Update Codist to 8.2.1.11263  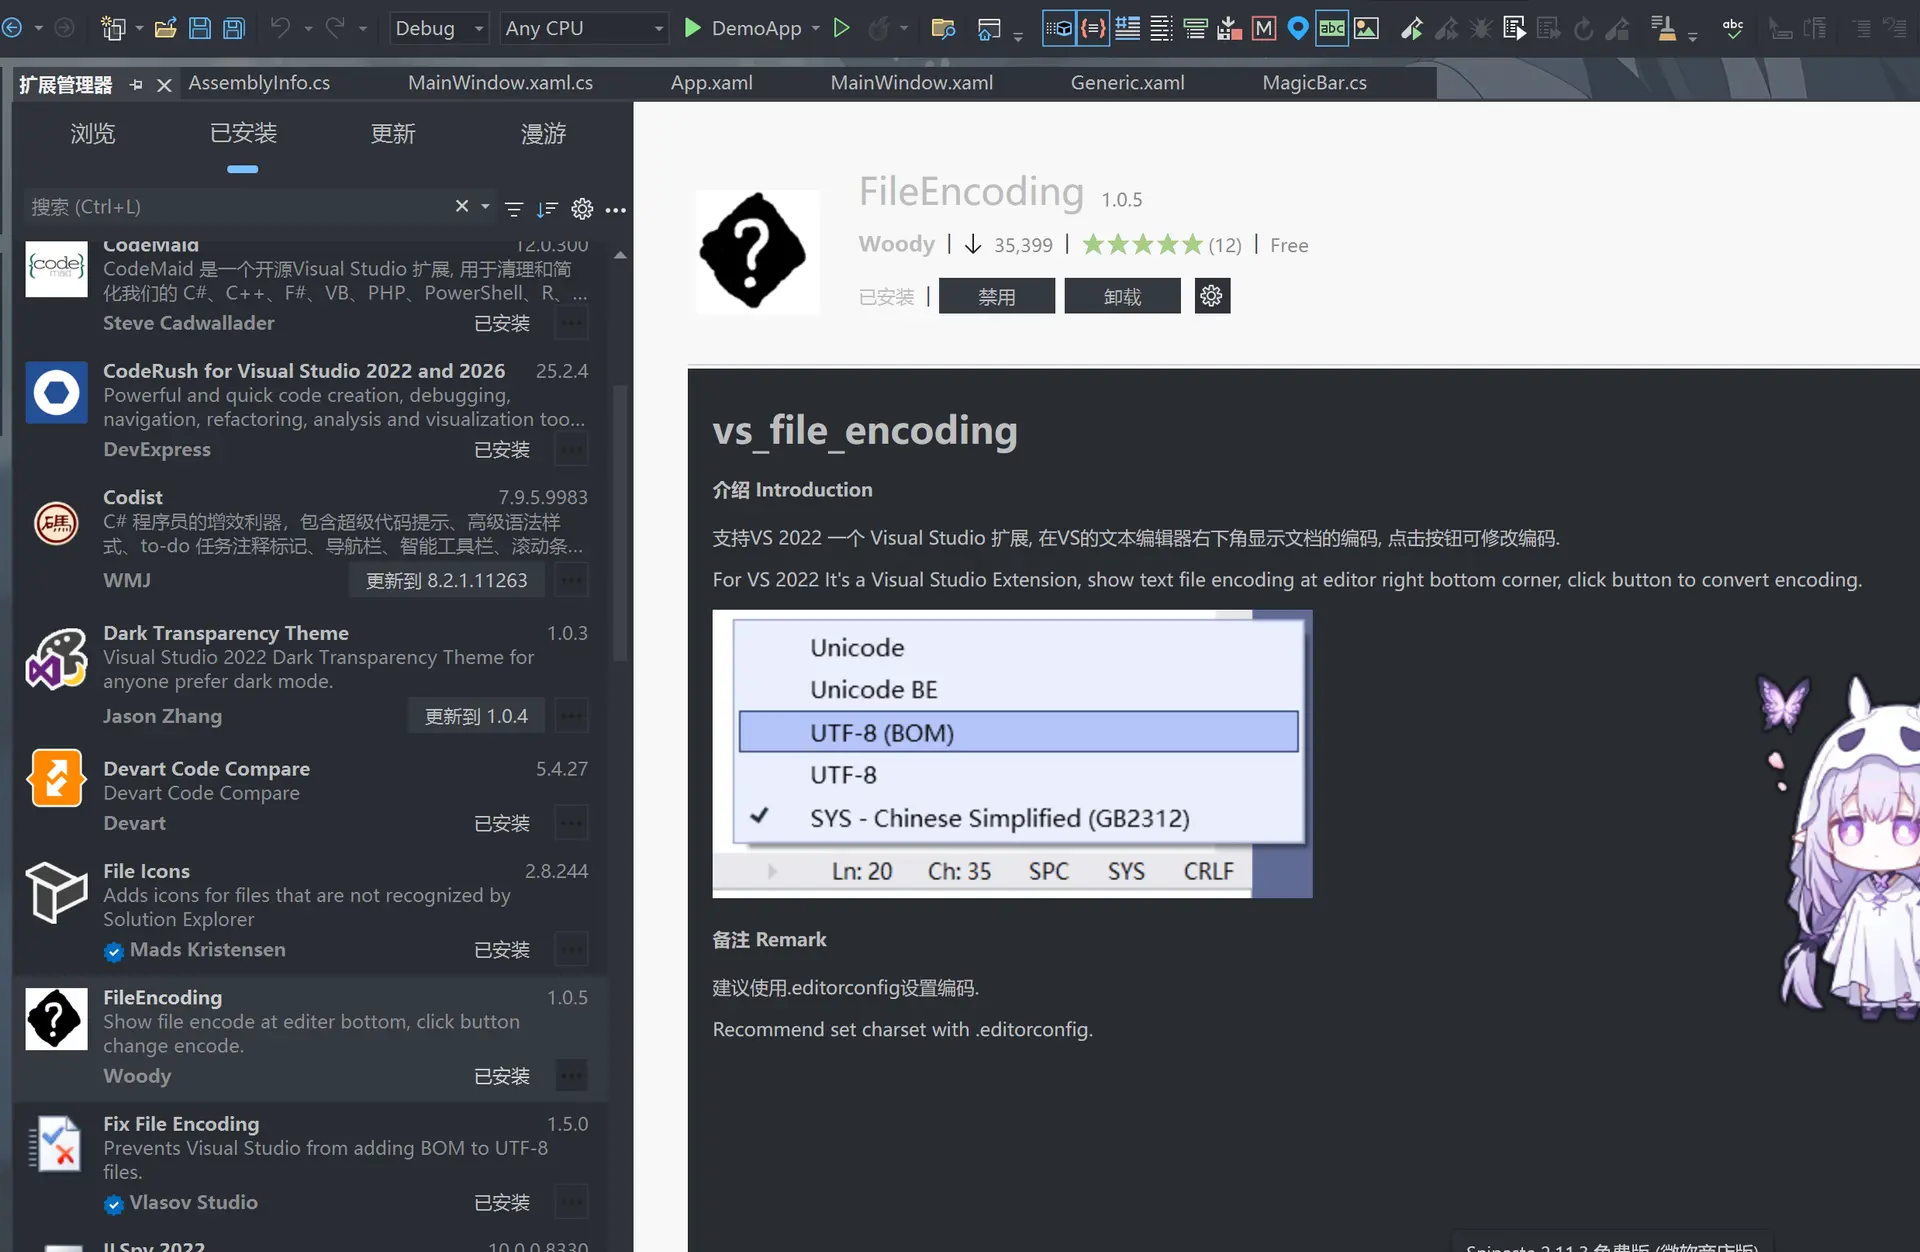click(446, 581)
